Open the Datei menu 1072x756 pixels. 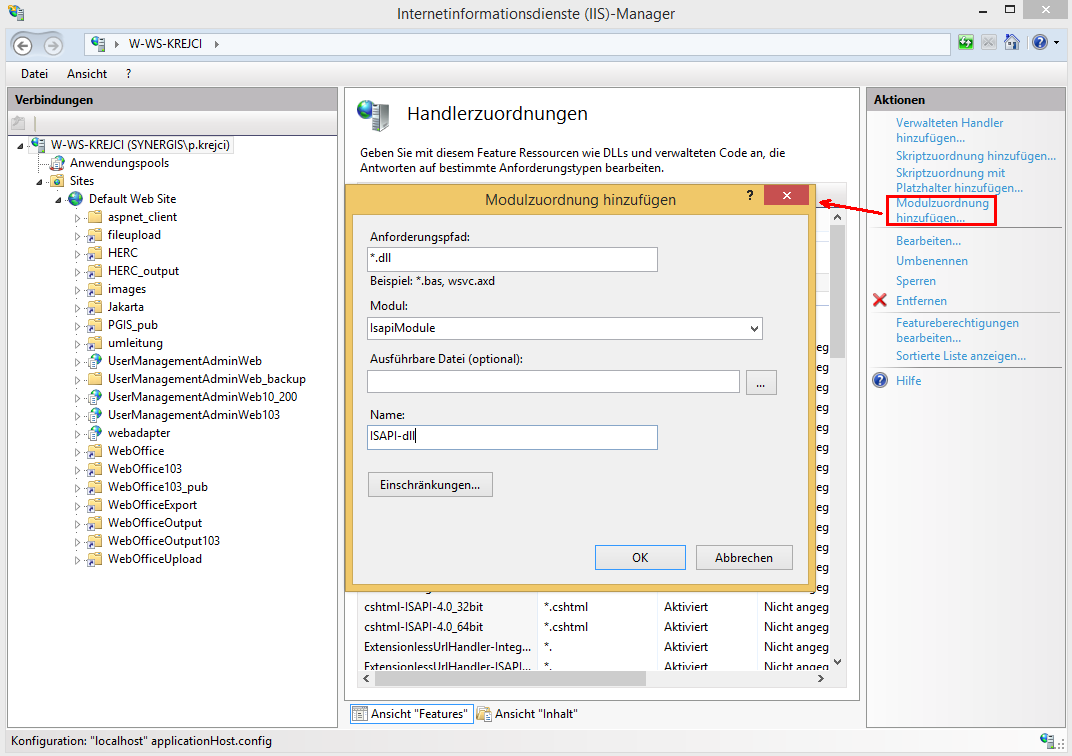click(x=34, y=74)
